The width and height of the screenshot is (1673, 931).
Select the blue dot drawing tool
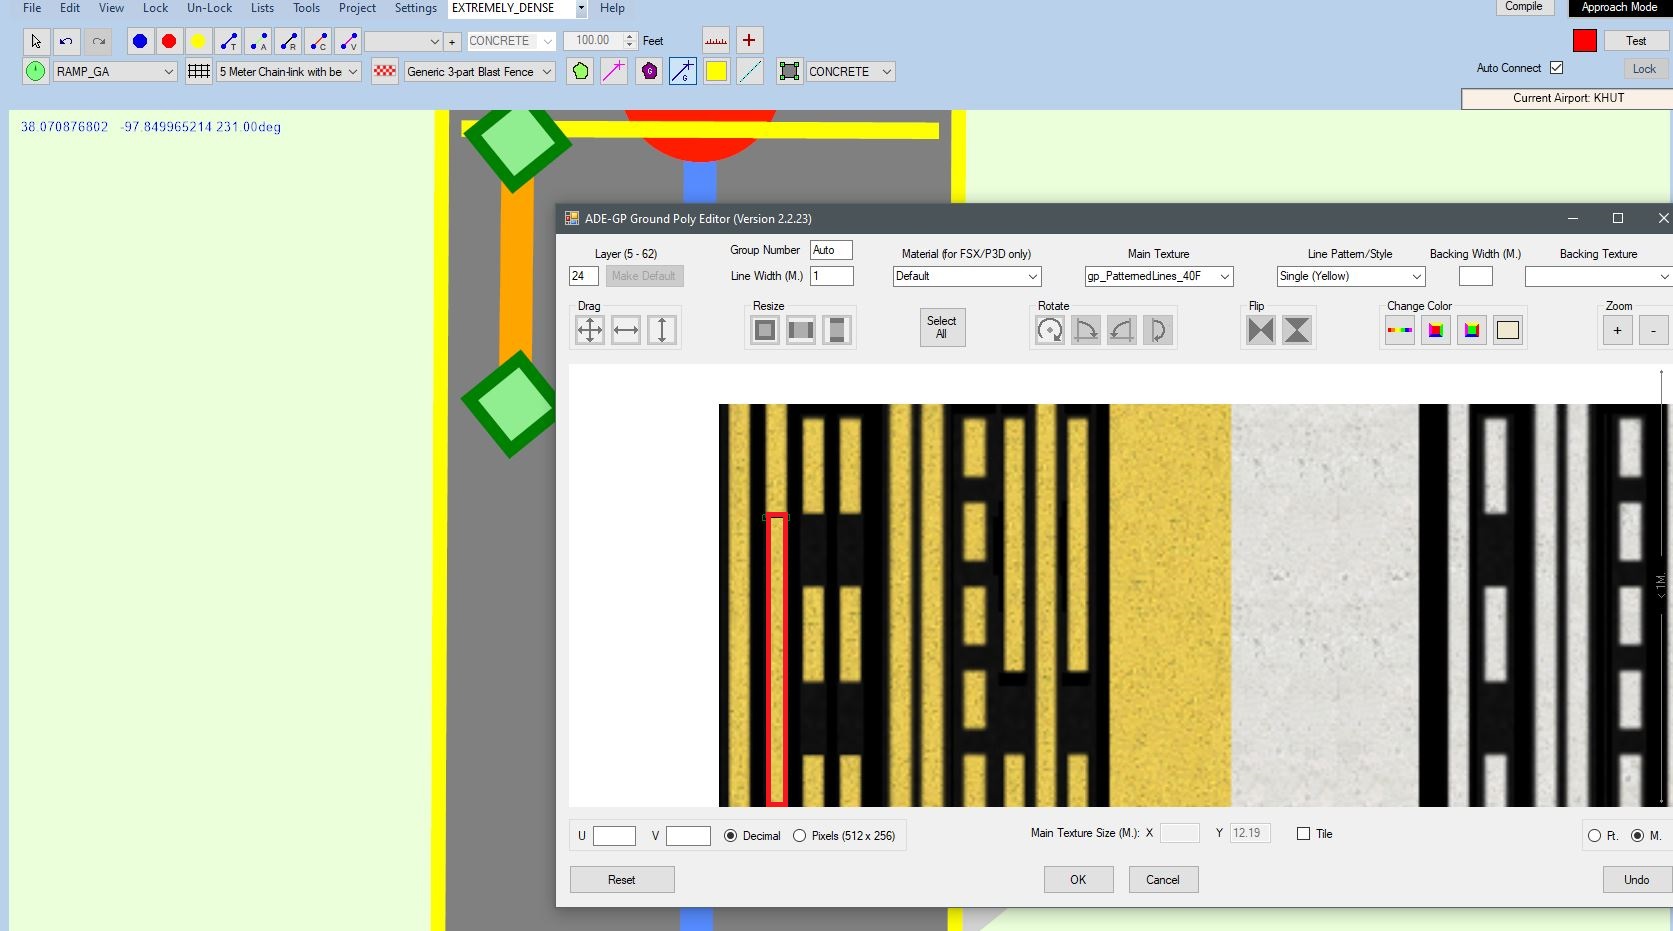[x=139, y=41]
